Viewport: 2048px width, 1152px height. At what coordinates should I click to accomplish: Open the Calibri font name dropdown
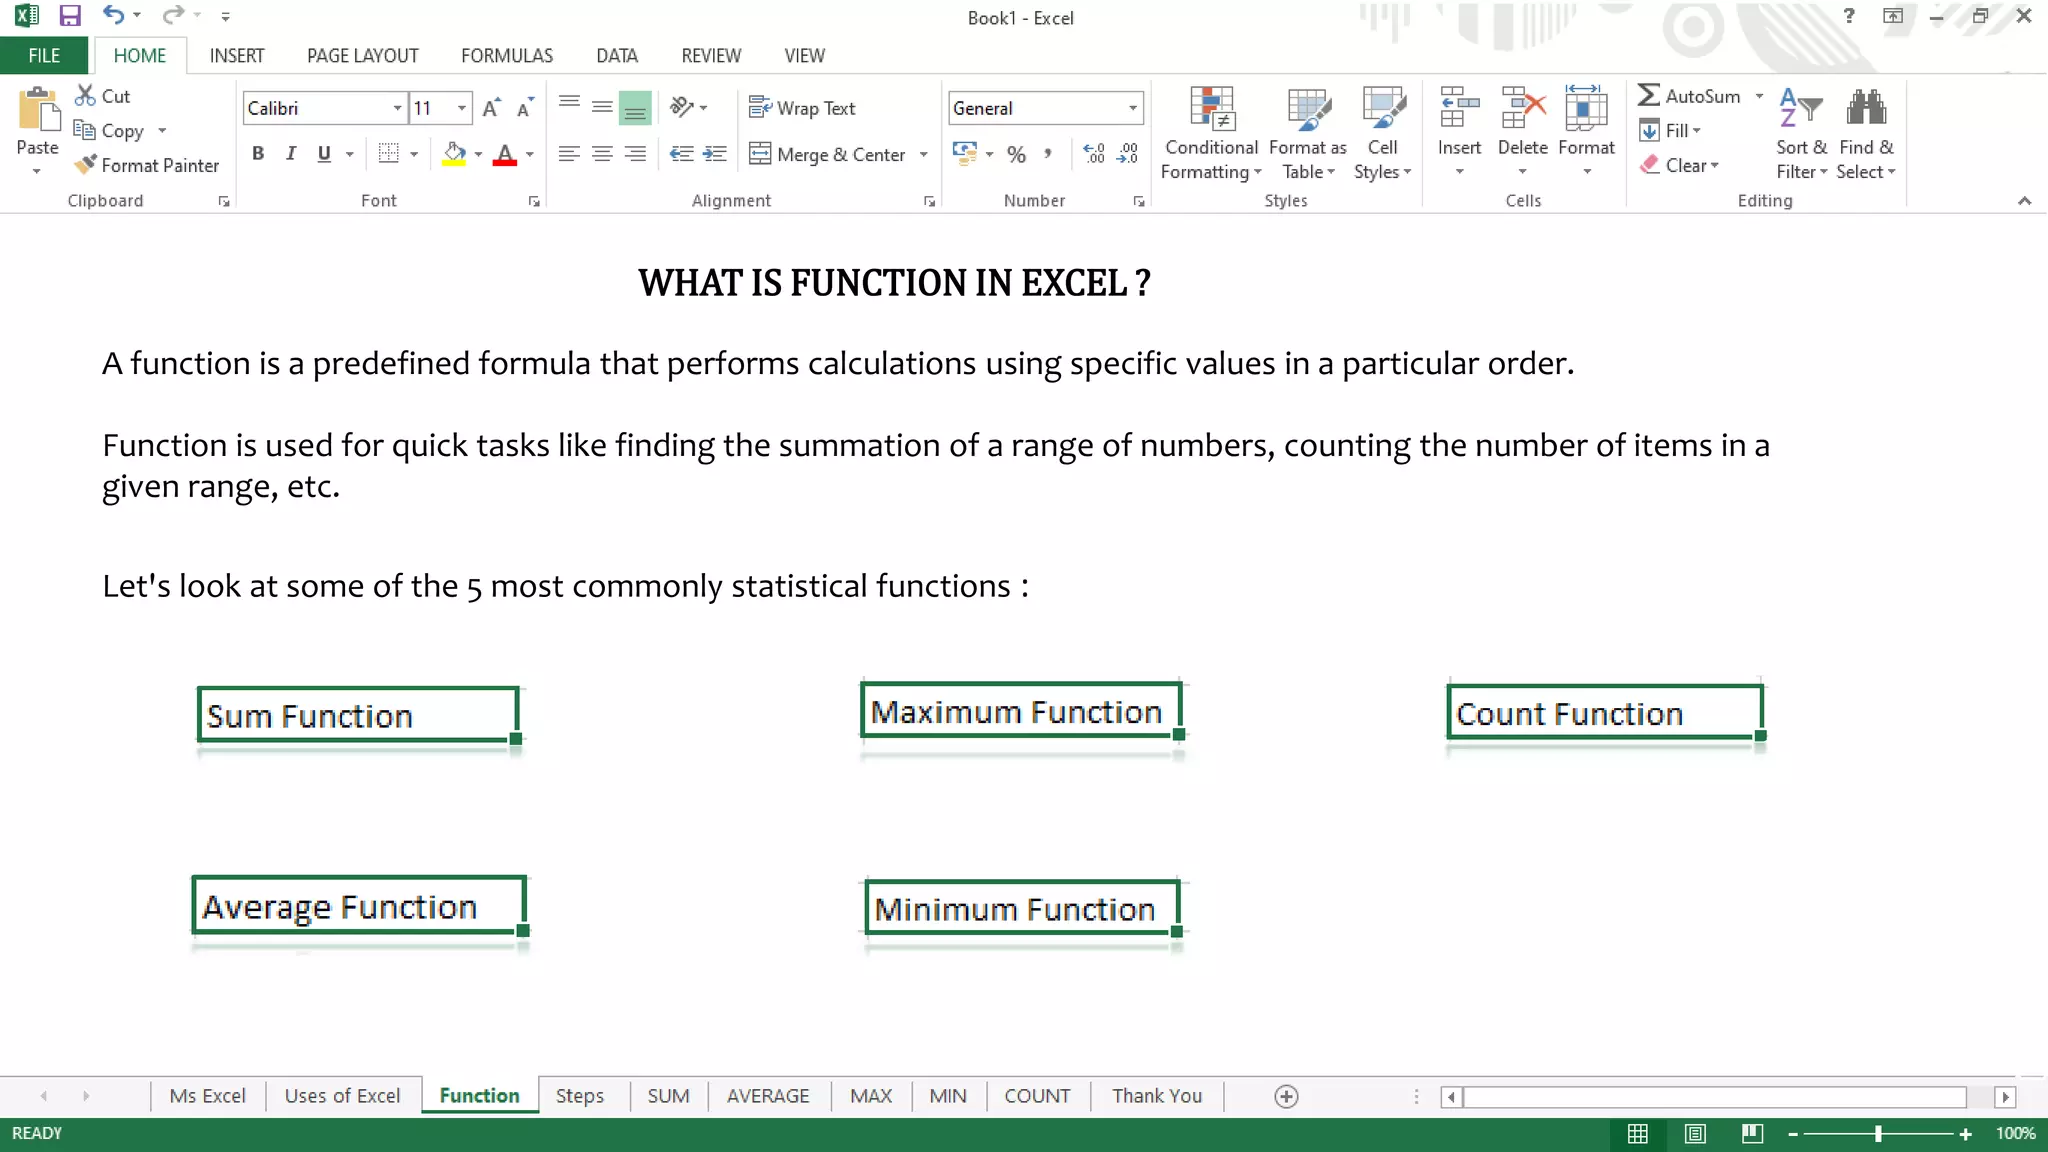click(397, 108)
